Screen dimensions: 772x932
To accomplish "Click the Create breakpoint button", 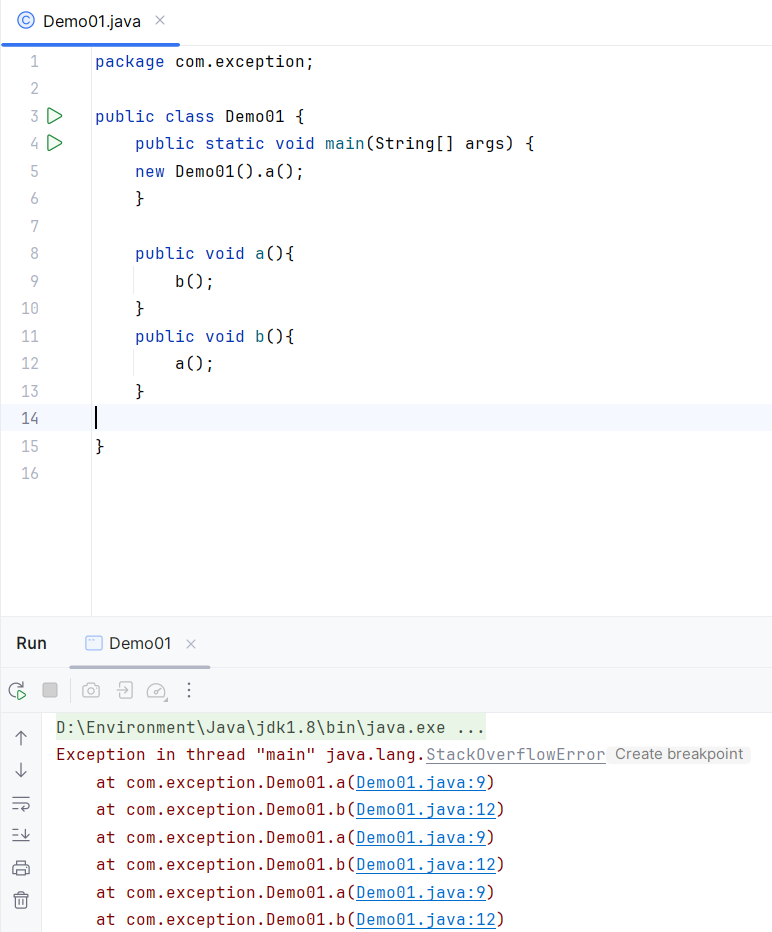I will [x=679, y=754].
